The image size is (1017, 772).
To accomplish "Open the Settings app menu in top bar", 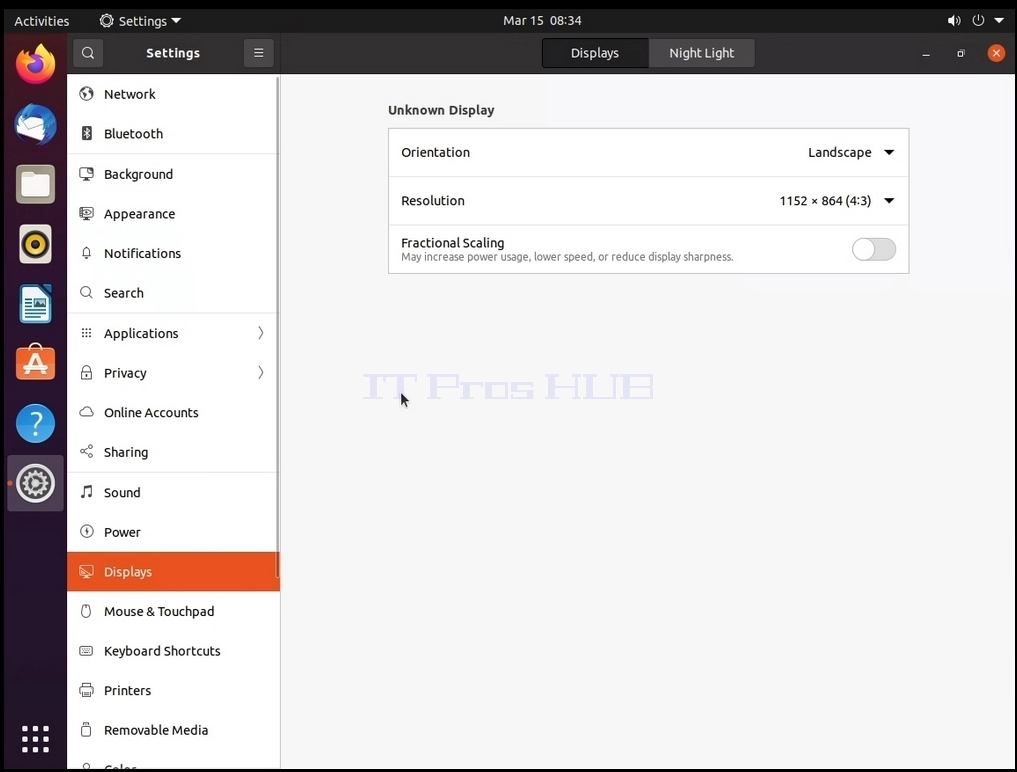I will pyautogui.click(x=140, y=21).
